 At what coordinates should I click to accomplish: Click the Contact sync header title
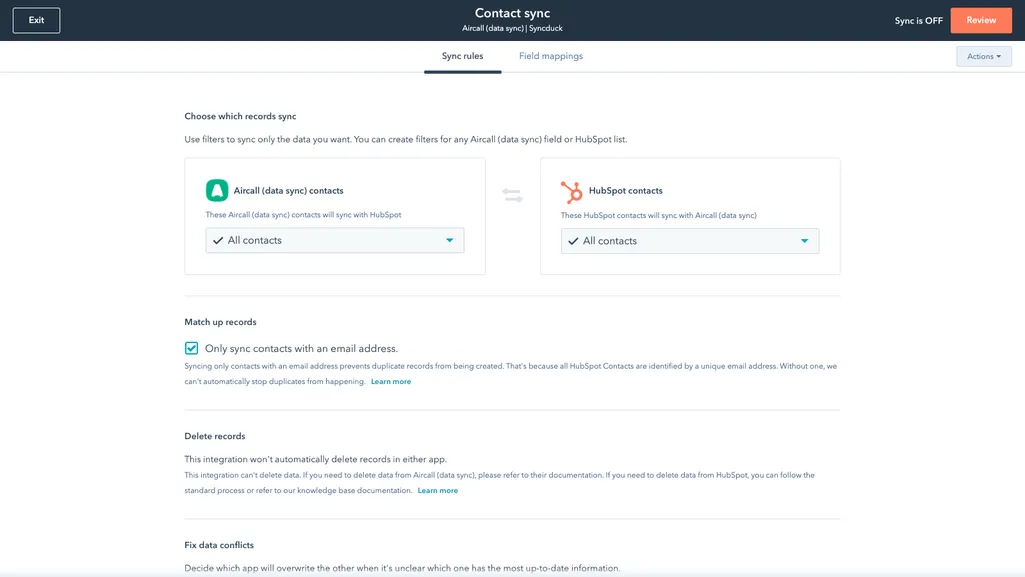512,12
